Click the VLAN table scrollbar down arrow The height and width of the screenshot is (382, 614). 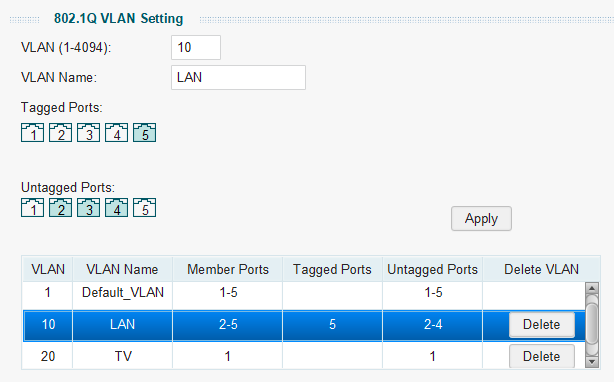pyautogui.click(x=592, y=362)
